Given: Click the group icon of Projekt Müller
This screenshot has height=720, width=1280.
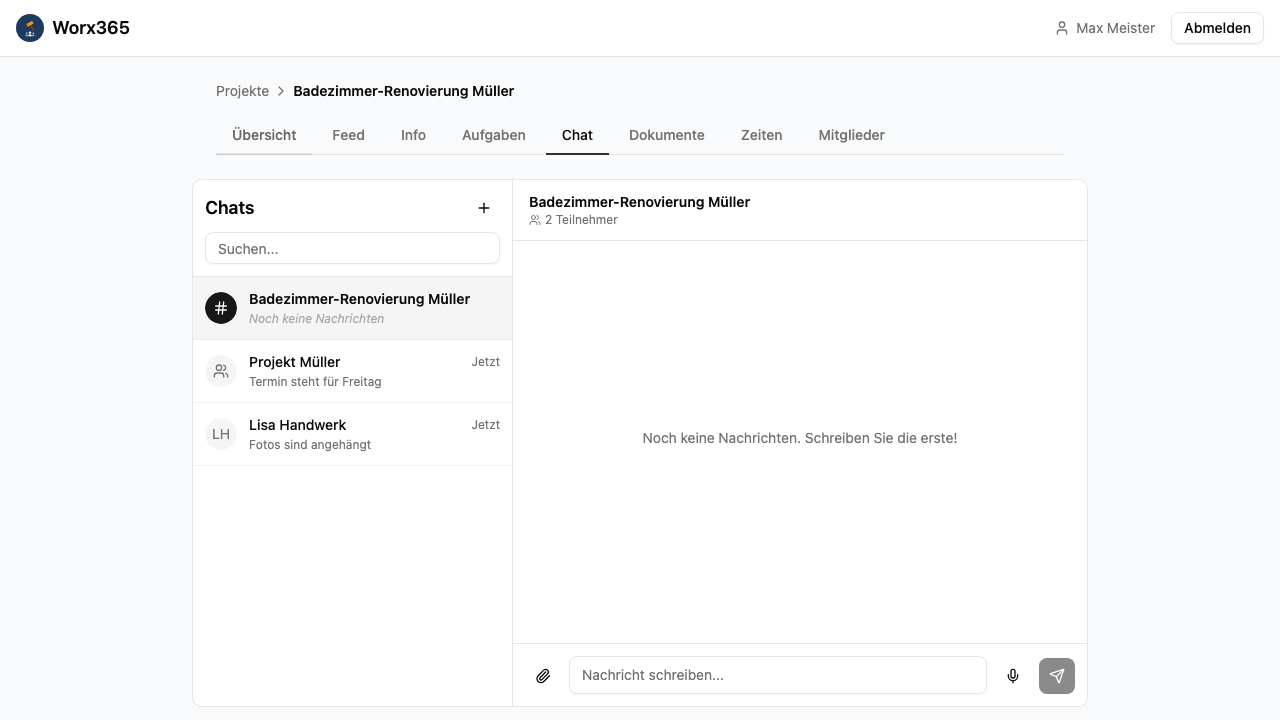Looking at the screenshot, I should (221, 371).
